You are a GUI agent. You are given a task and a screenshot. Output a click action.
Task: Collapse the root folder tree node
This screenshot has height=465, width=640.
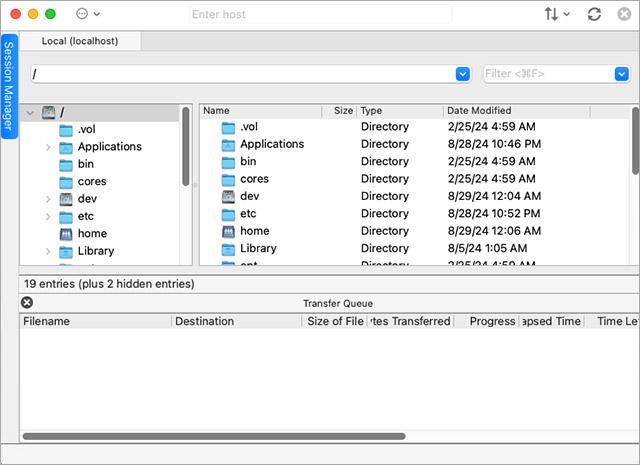[30, 112]
